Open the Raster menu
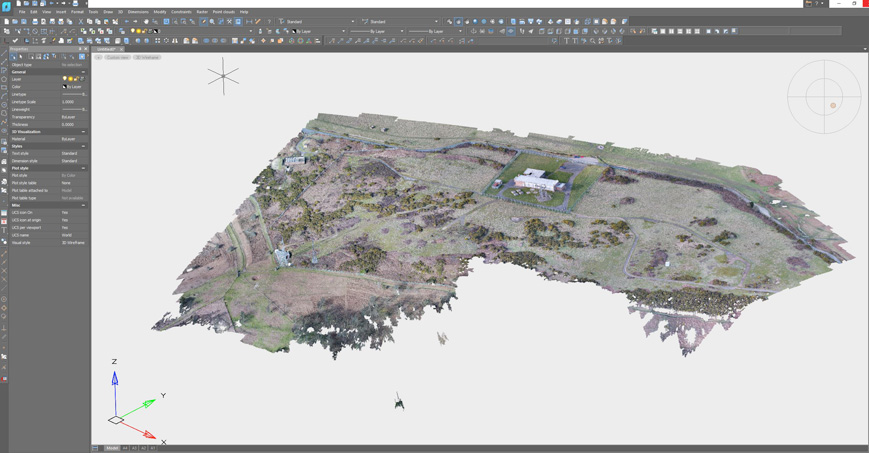The width and height of the screenshot is (869, 453). point(202,12)
